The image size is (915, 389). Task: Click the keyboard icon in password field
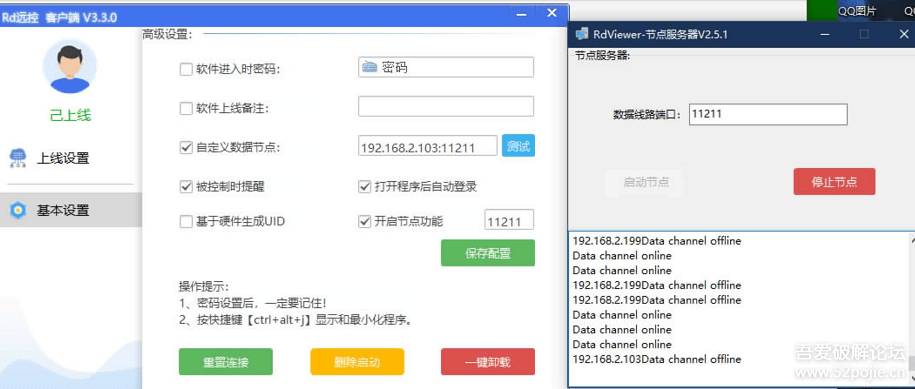tap(369, 67)
